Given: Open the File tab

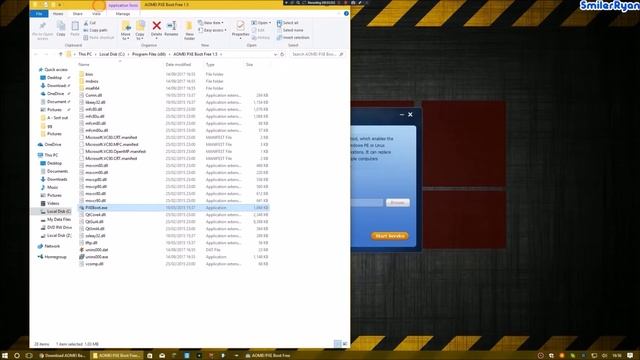Looking at the screenshot, I should click(39, 14).
